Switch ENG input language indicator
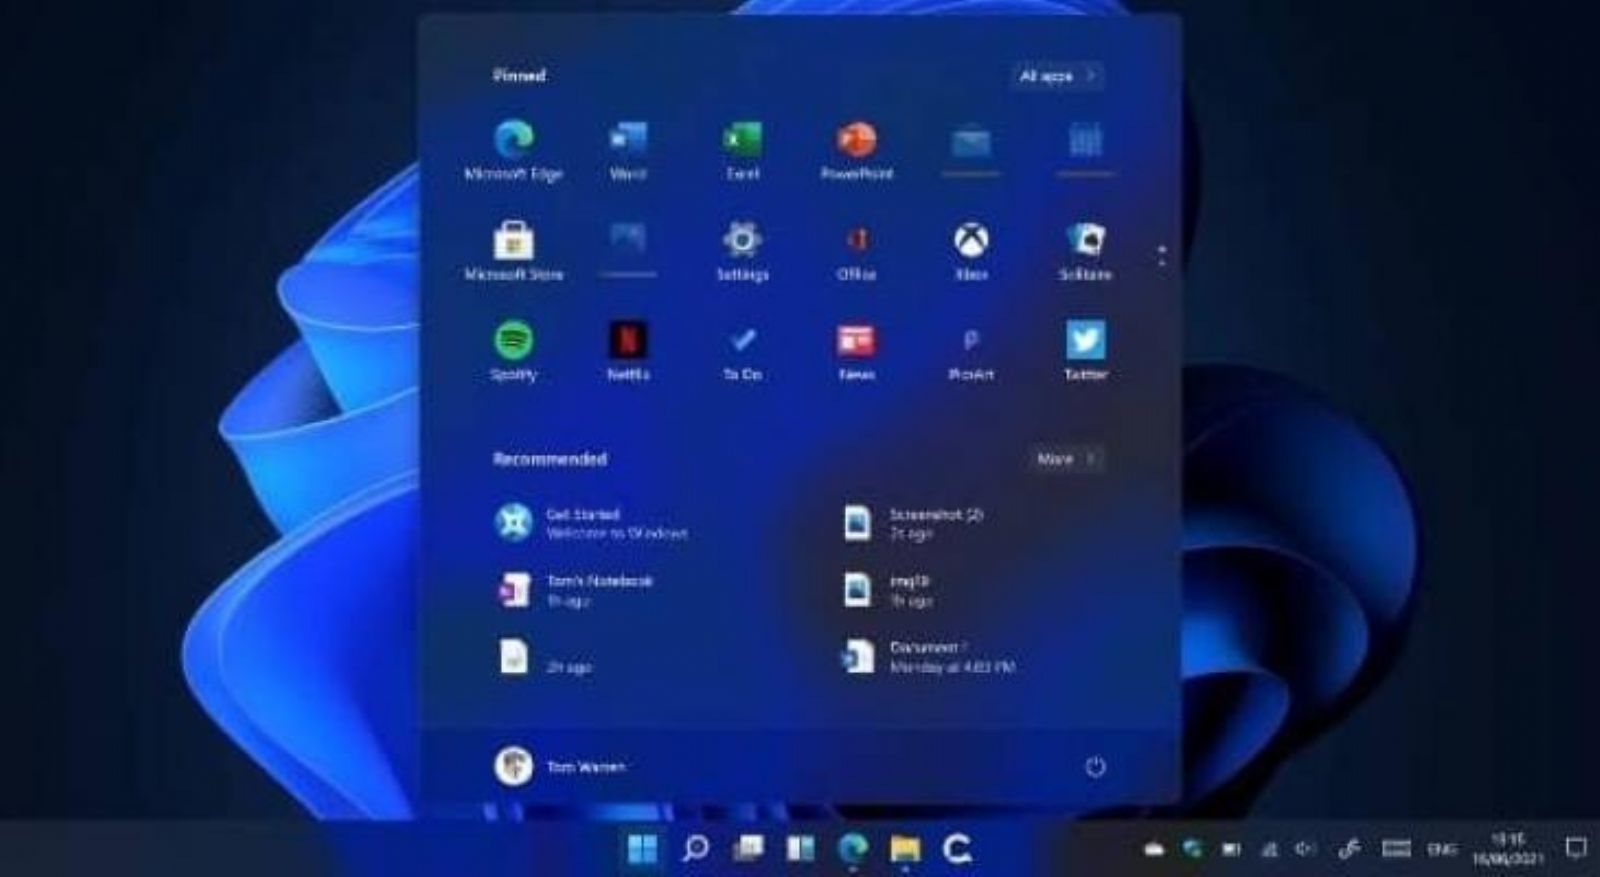The image size is (1600, 877). point(1442,849)
